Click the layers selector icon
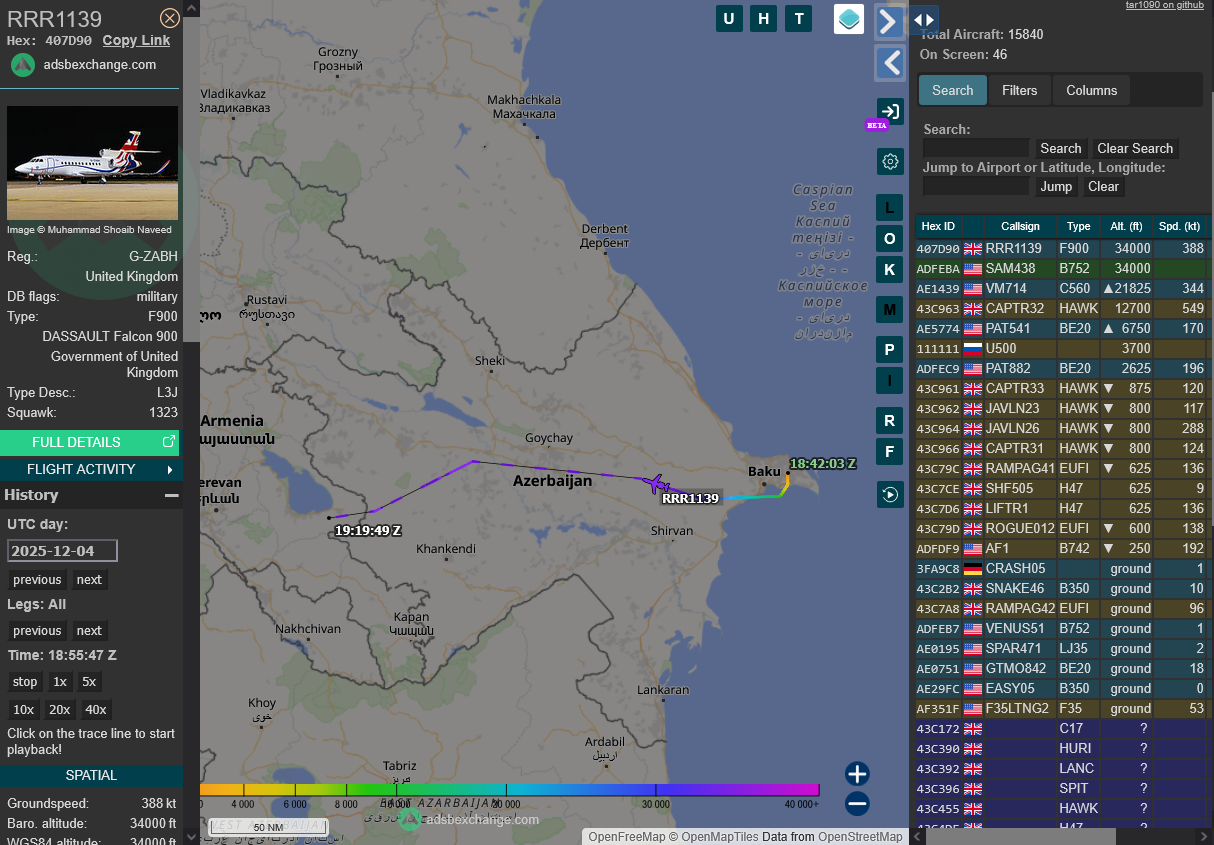The width and height of the screenshot is (1214, 845). point(849,19)
